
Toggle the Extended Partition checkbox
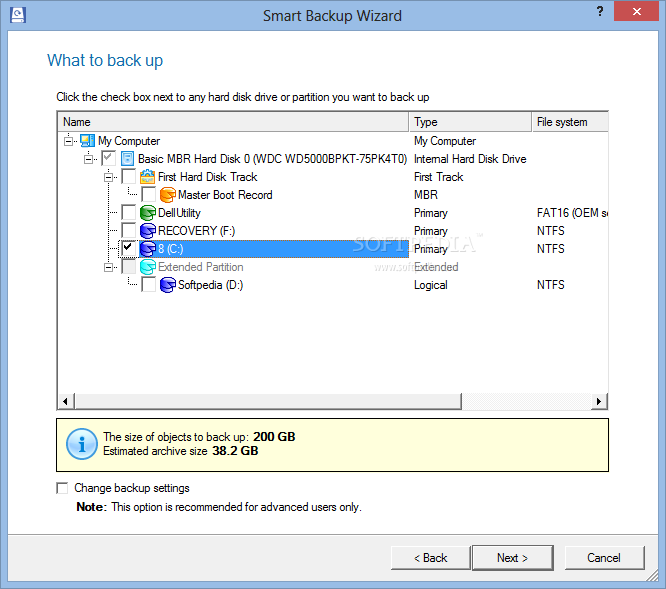coord(128,267)
